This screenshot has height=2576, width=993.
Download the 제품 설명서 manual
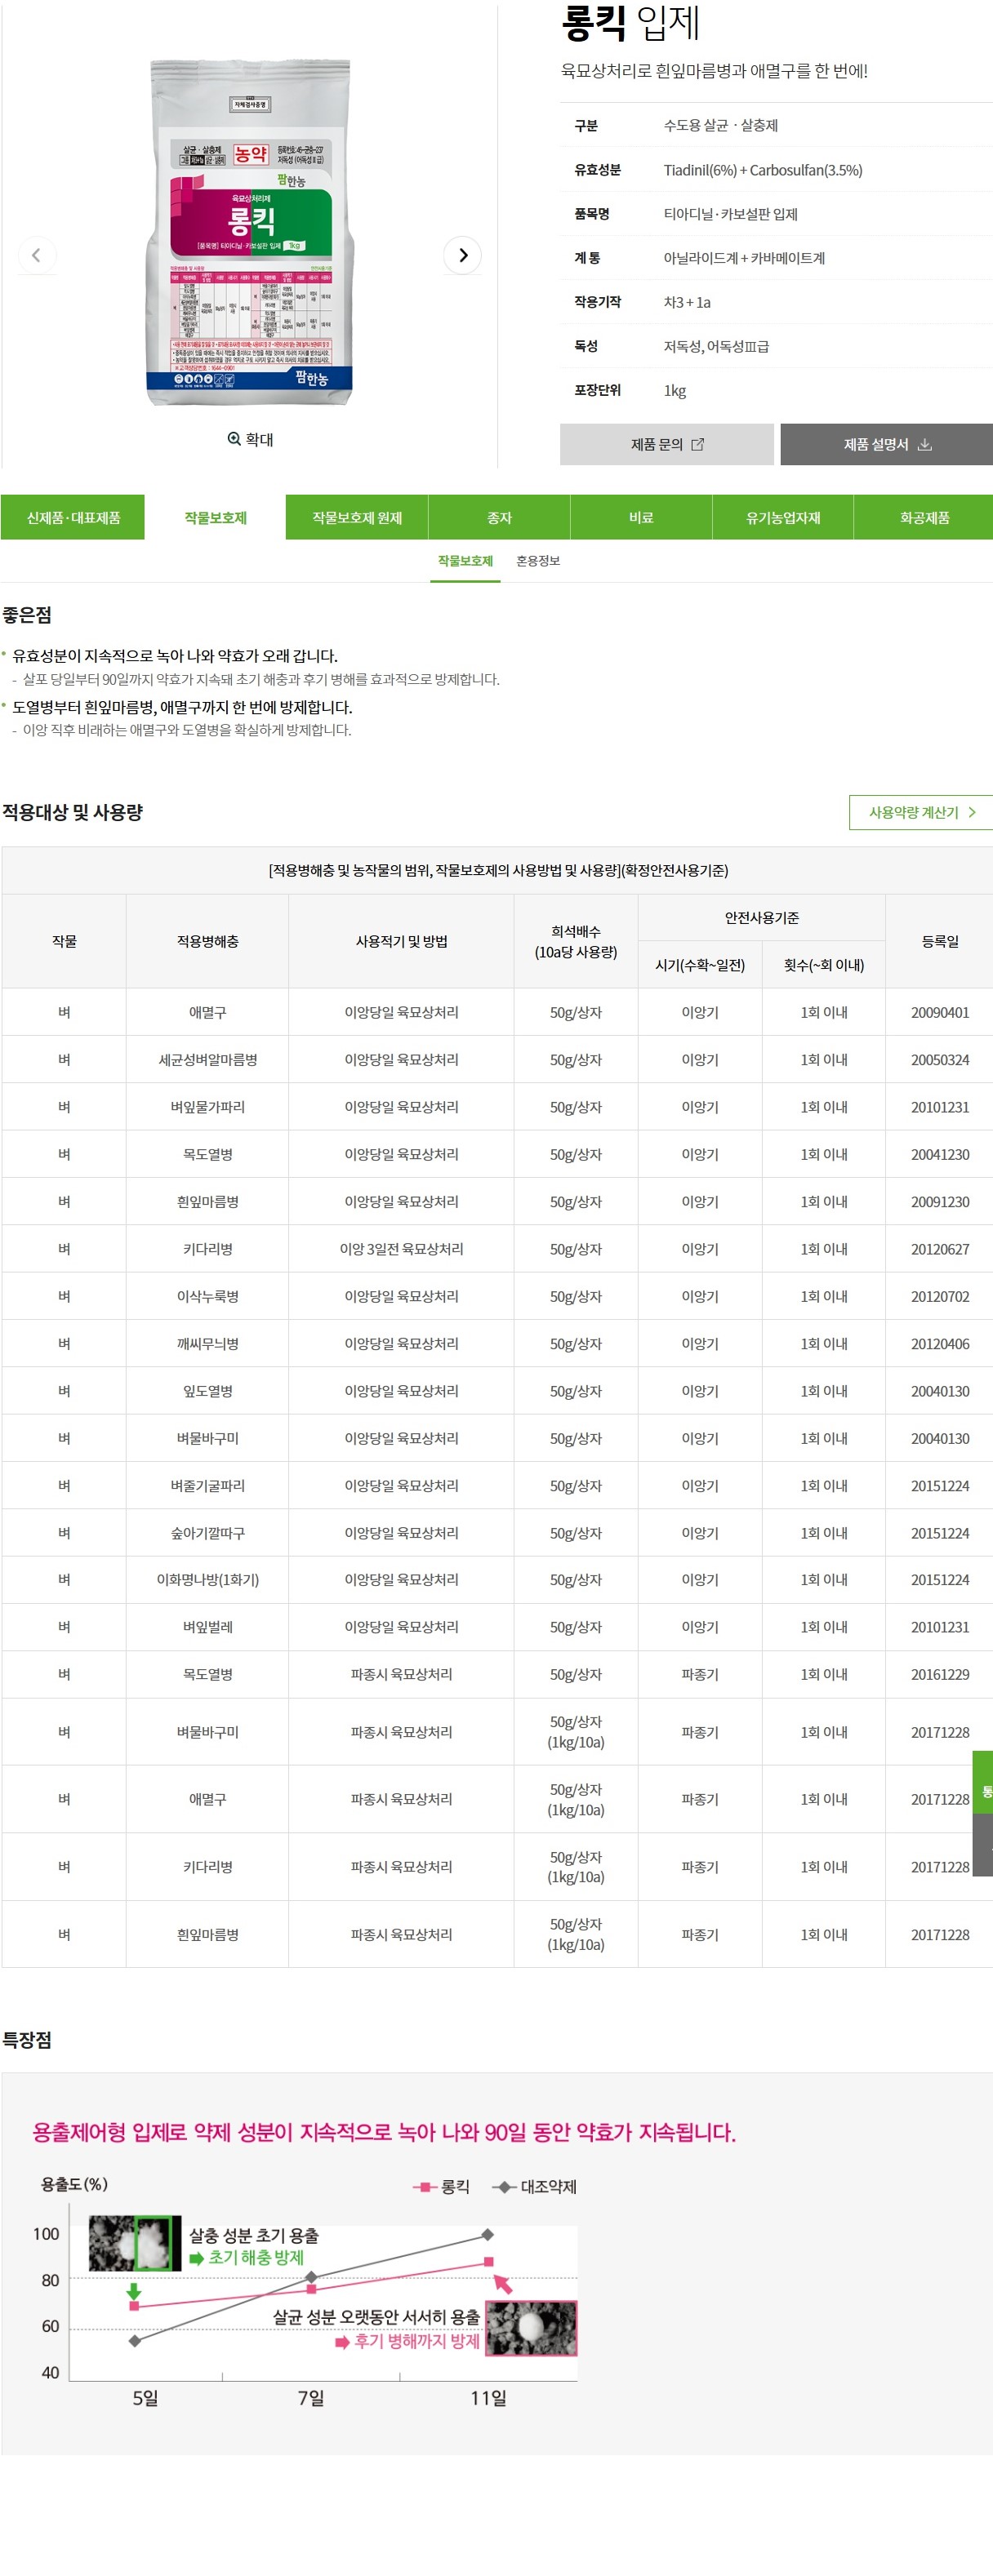coord(887,444)
